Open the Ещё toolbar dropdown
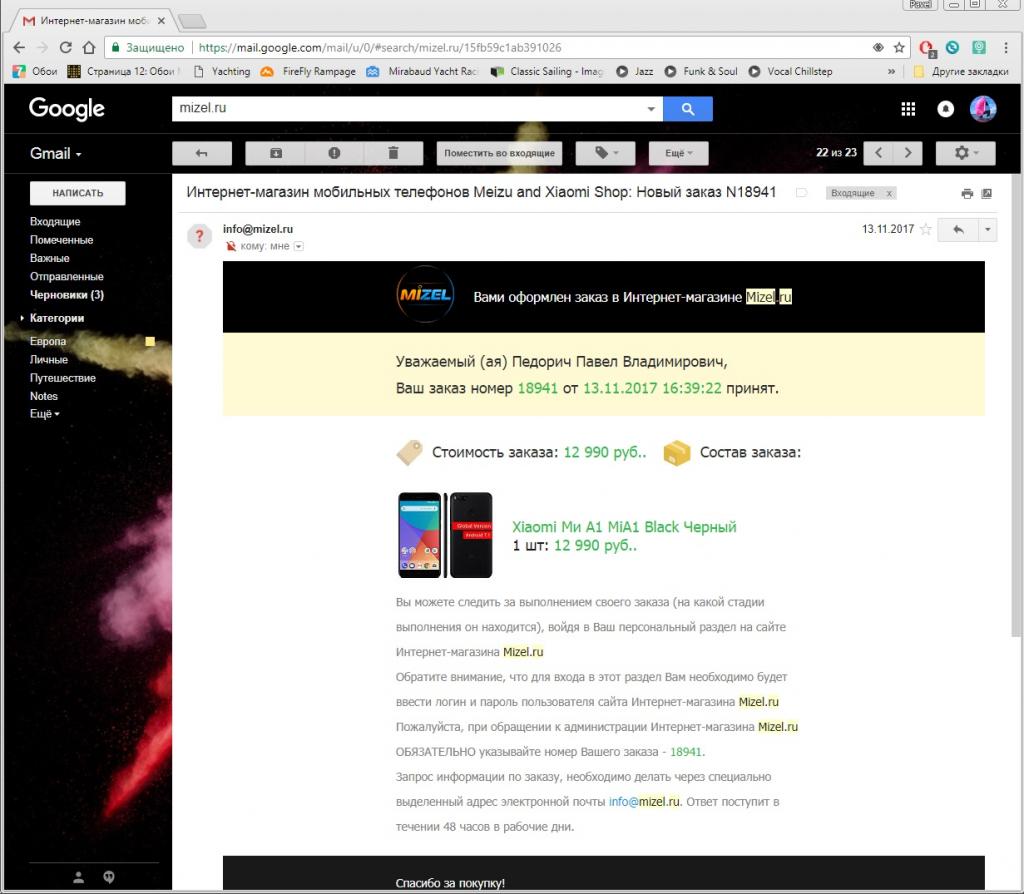The height and width of the screenshot is (894, 1024). click(679, 153)
